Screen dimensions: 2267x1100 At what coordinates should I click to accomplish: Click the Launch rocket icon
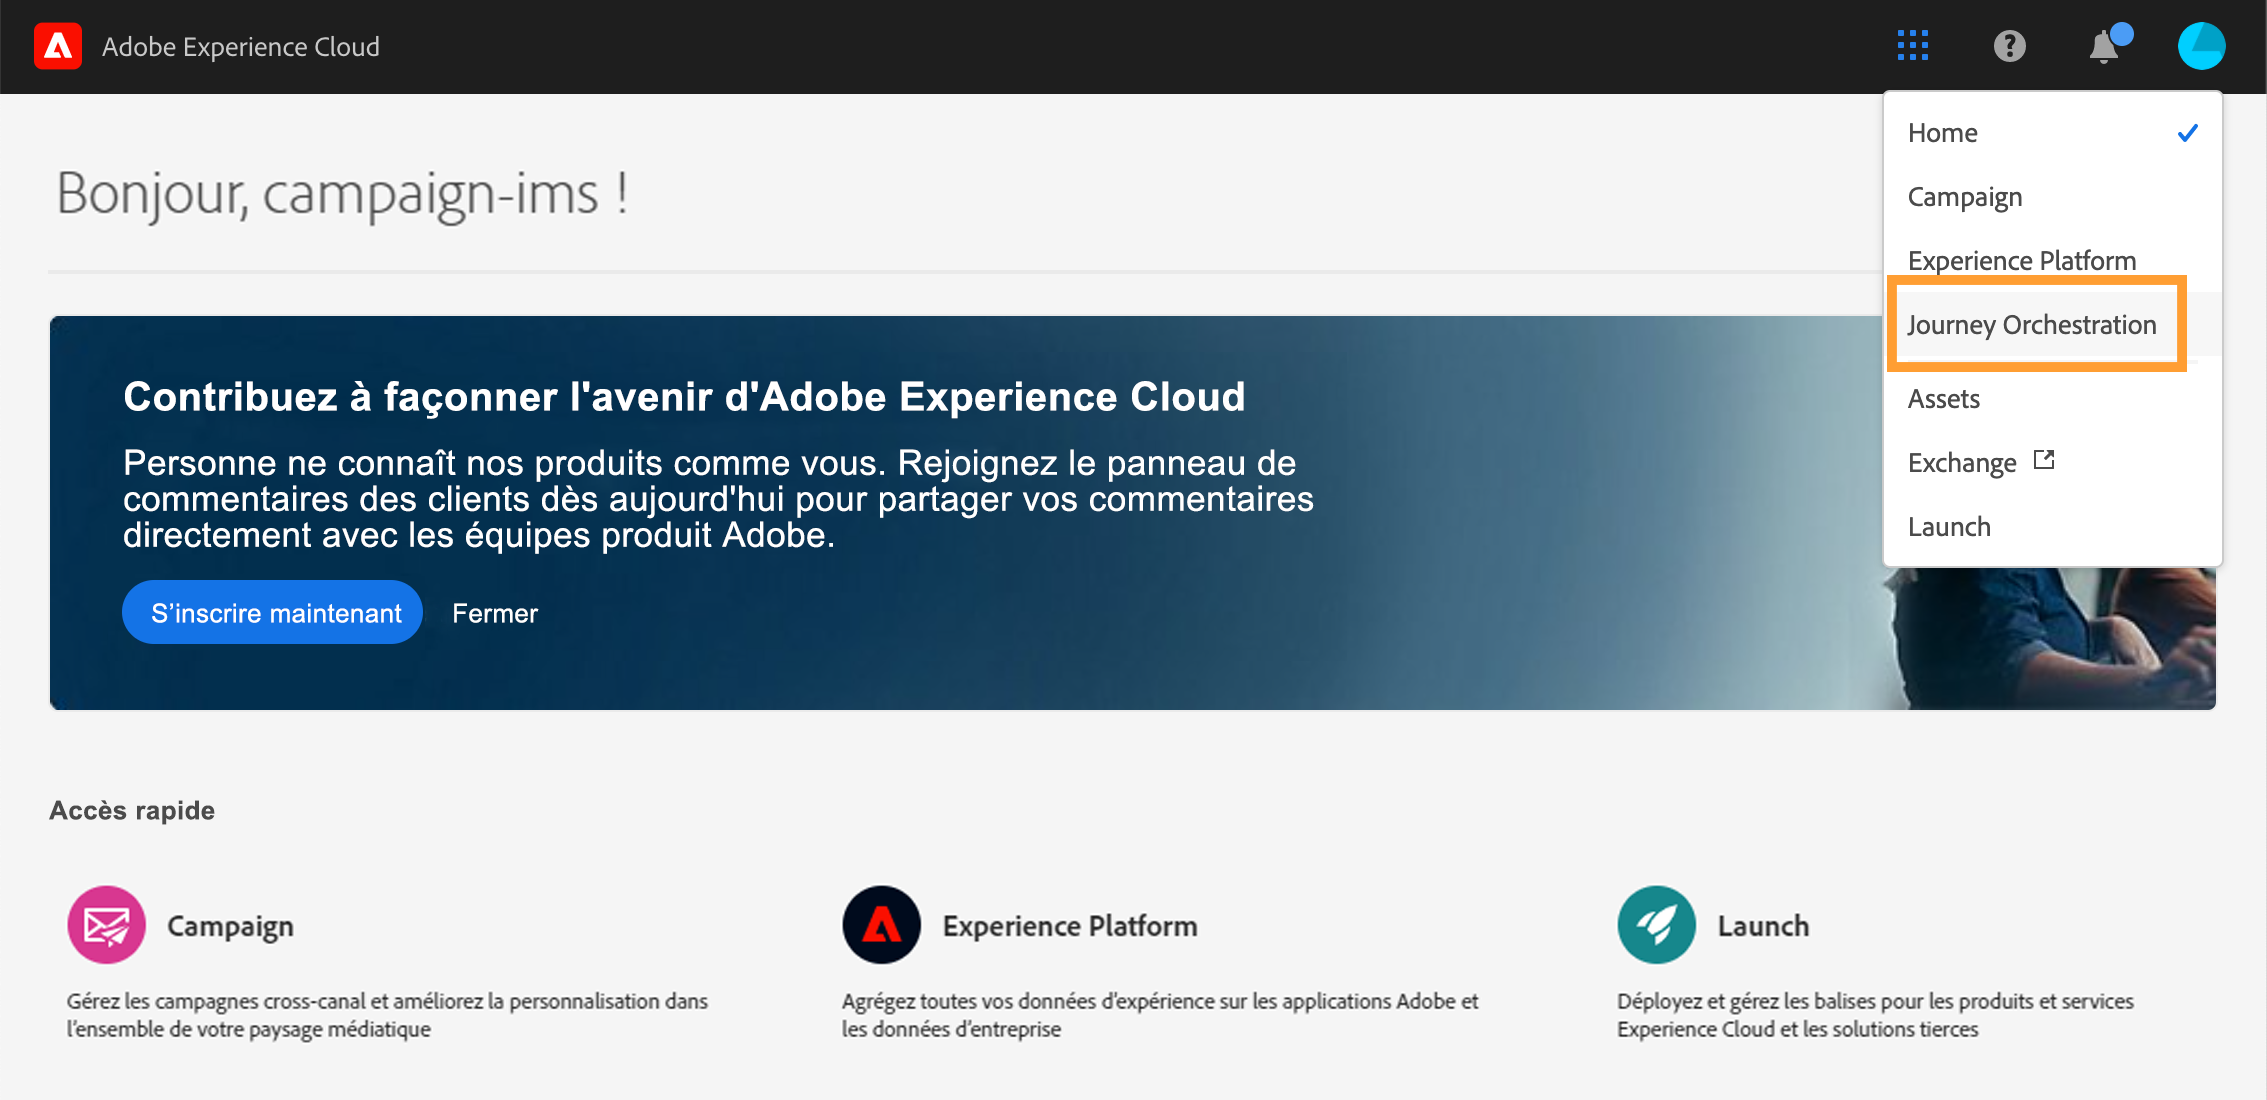point(1656,925)
